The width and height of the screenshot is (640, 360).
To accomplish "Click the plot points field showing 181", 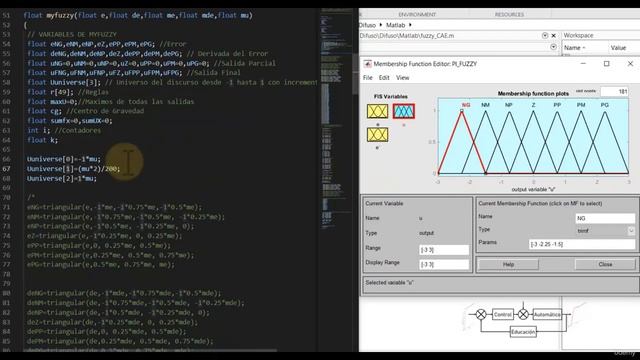I will 614,91.
